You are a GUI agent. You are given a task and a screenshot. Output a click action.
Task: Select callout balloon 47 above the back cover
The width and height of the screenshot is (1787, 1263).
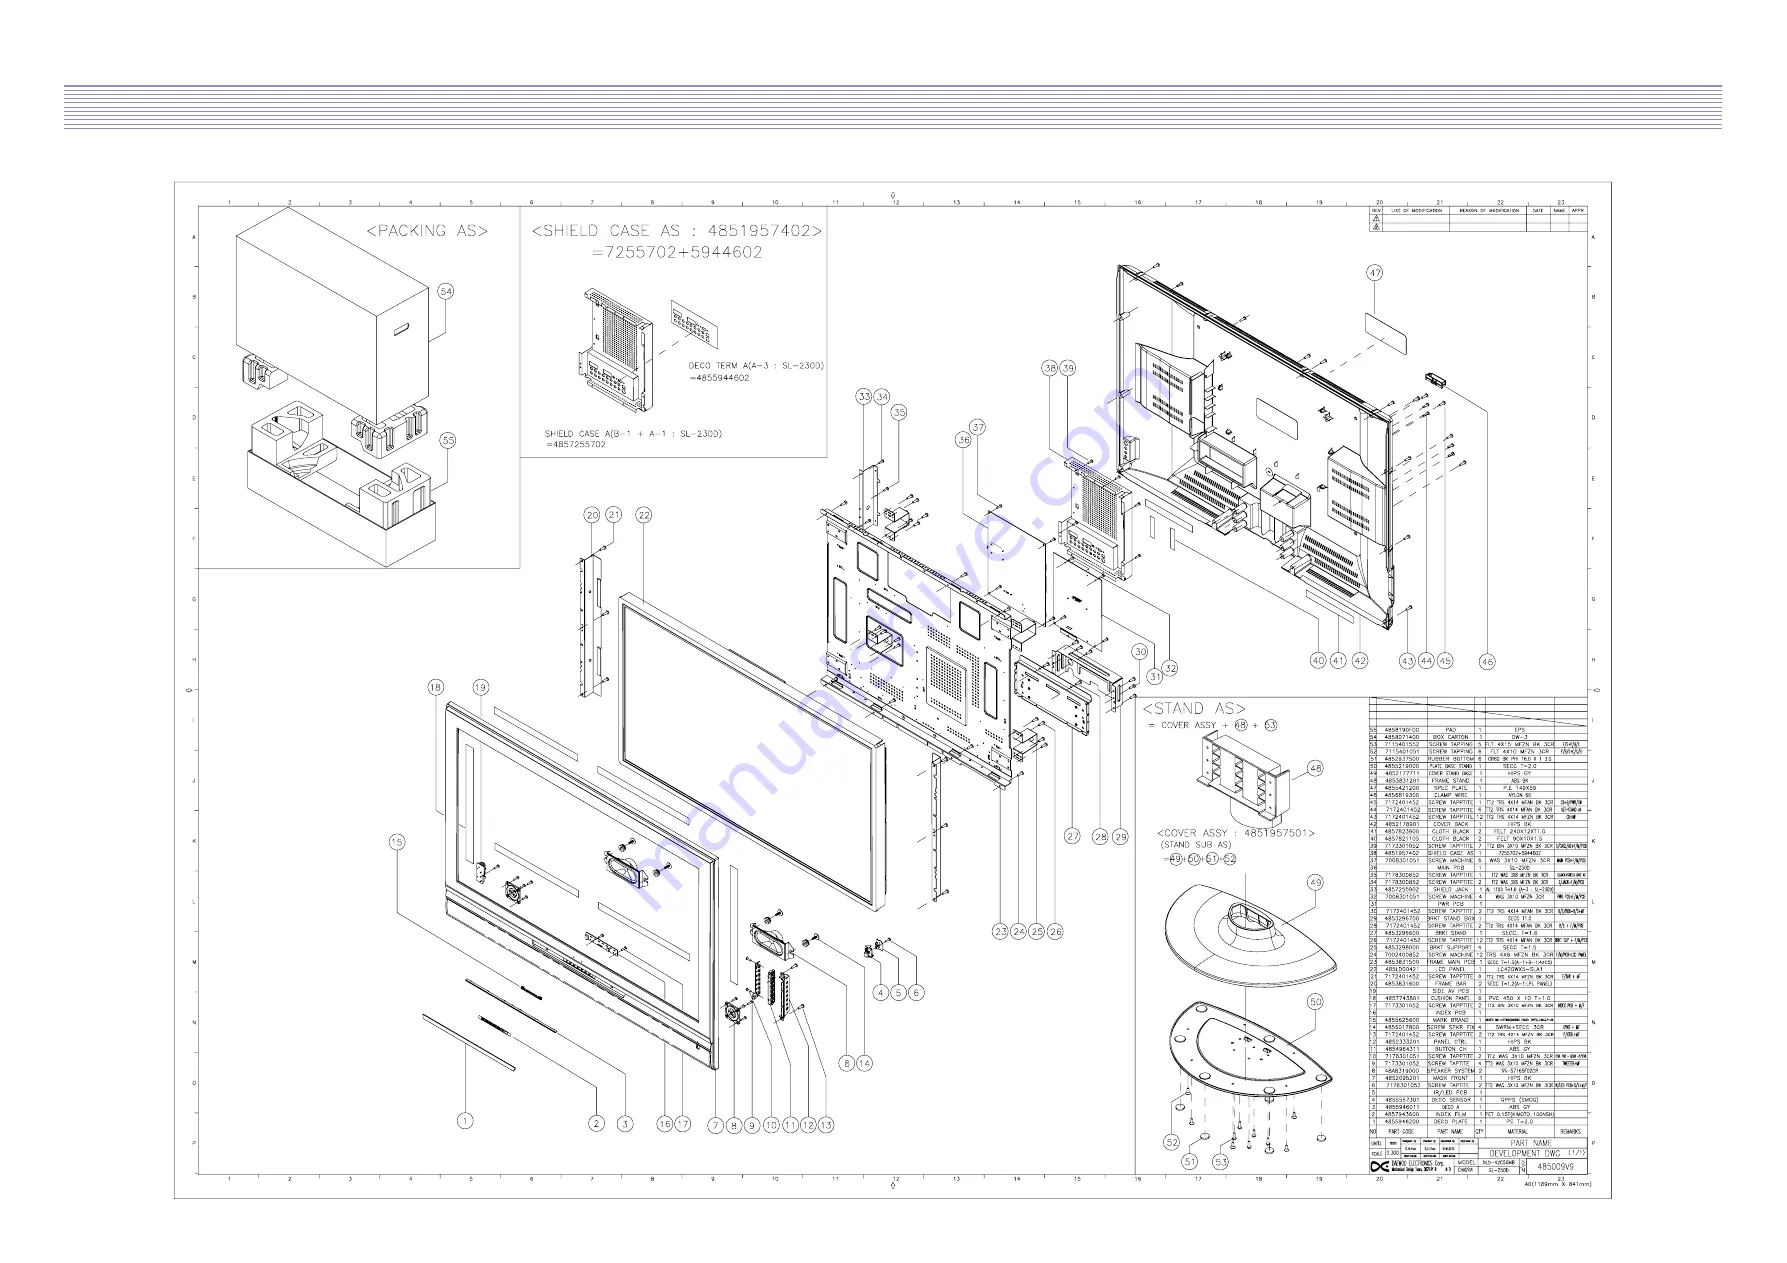coord(1375,272)
